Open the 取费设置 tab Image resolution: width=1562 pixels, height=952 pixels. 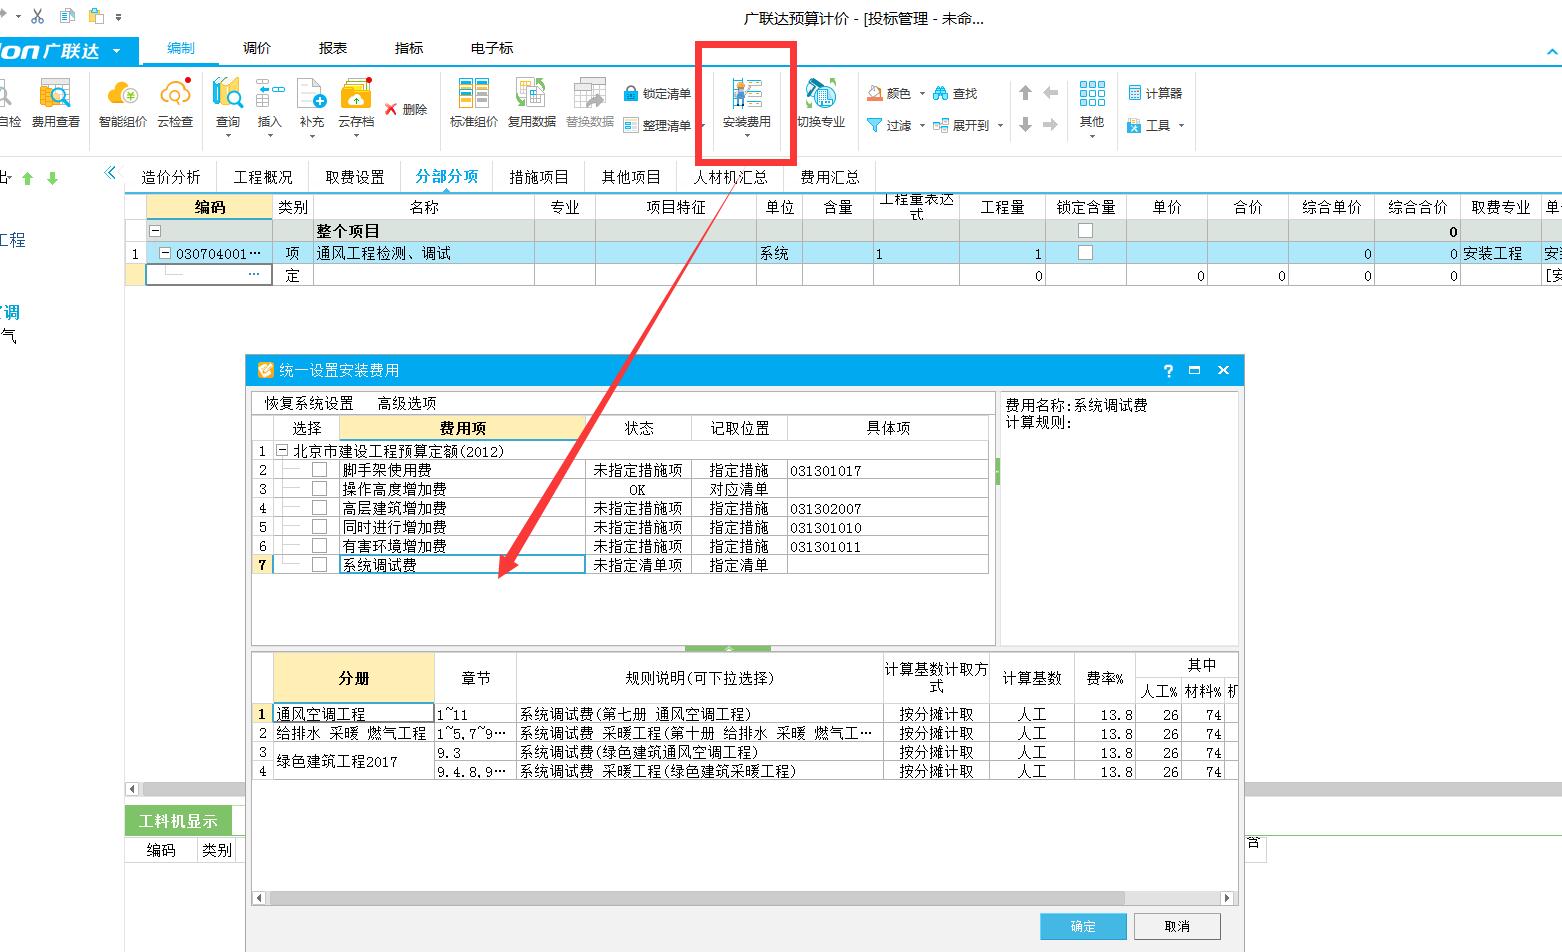[355, 177]
